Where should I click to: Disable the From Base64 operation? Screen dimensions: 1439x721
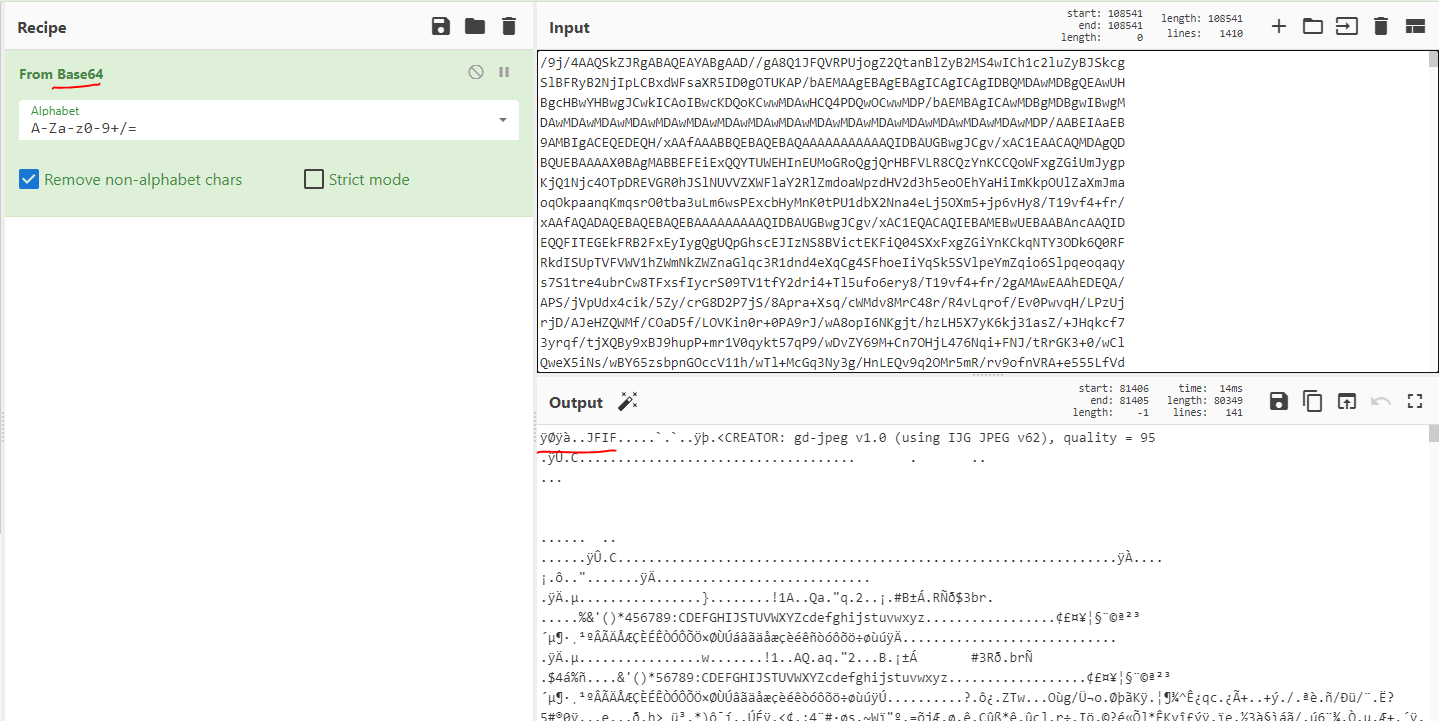coord(476,72)
